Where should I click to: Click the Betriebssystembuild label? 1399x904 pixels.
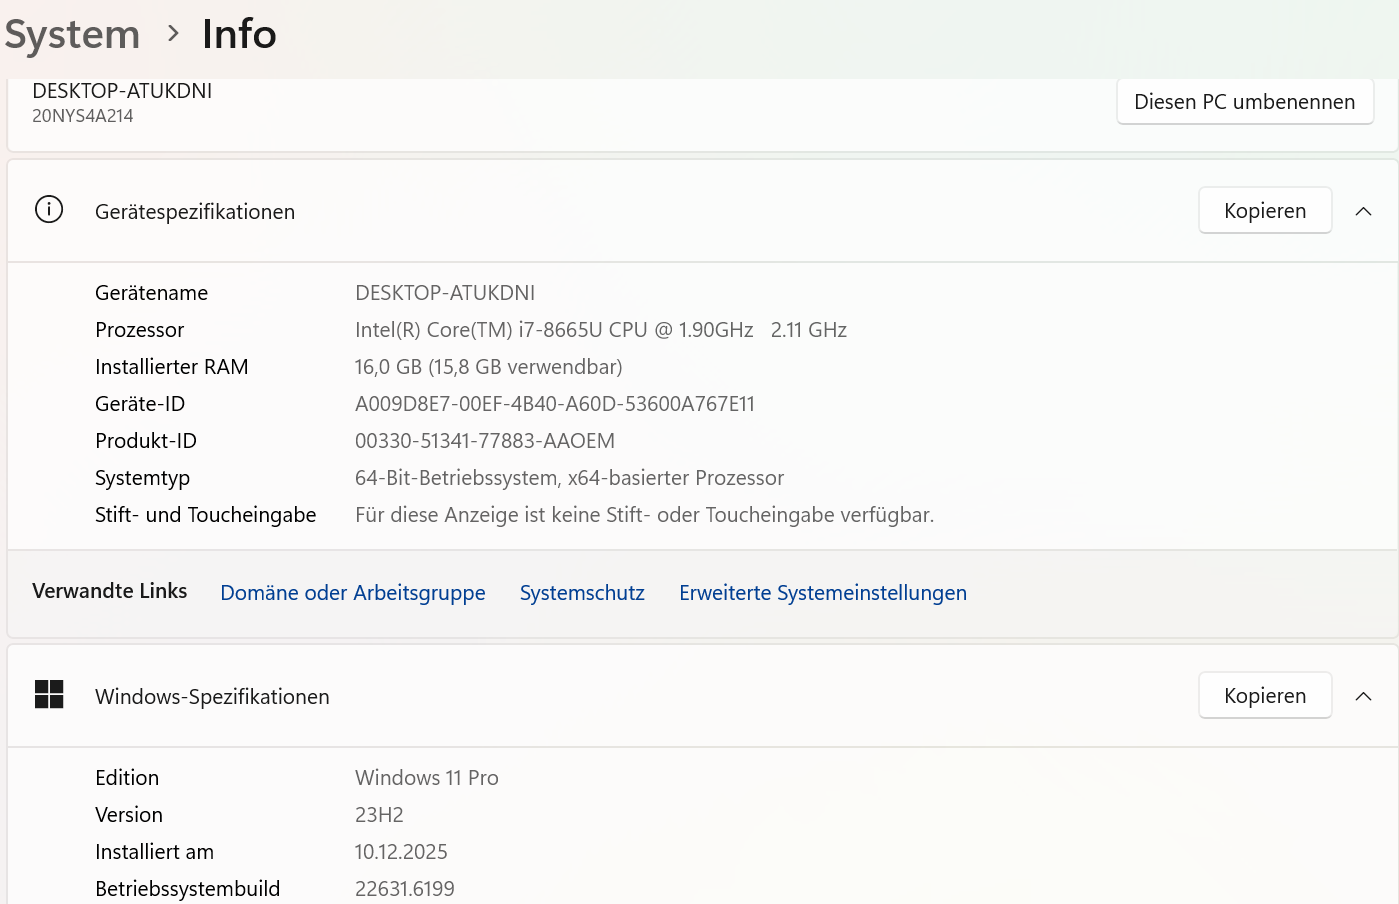pyautogui.click(x=188, y=889)
